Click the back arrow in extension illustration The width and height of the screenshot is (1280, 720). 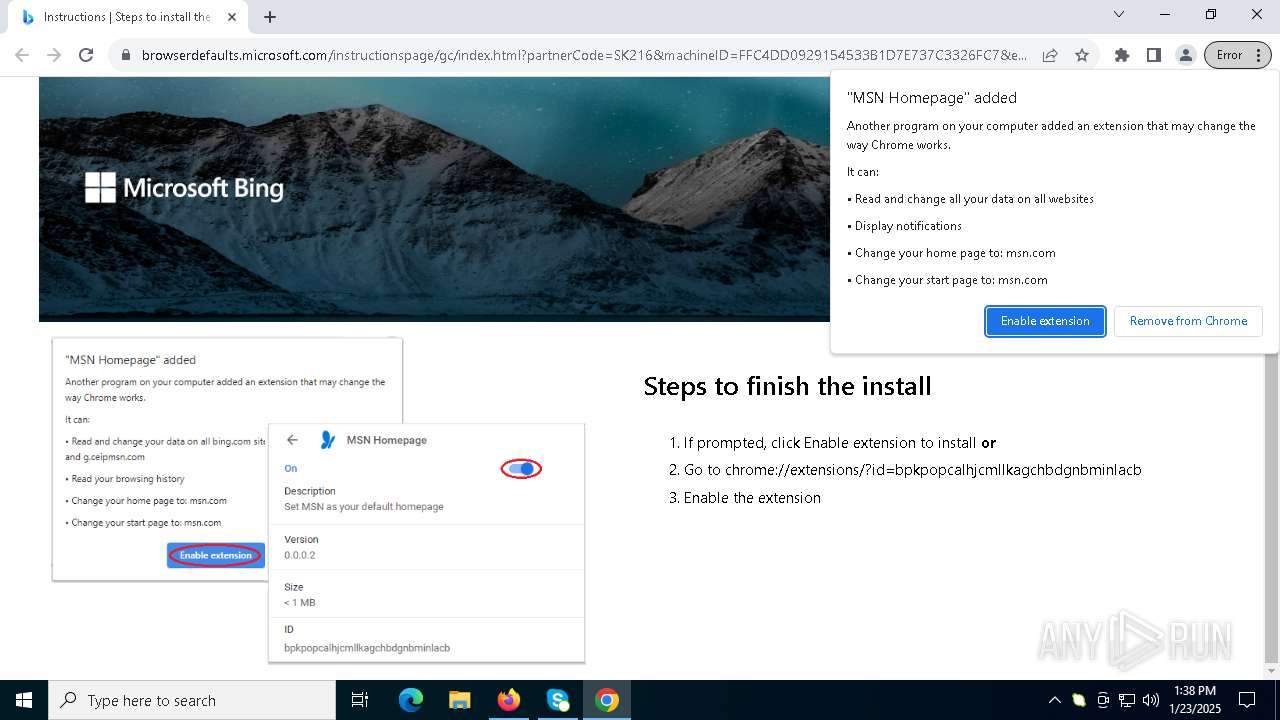tap(292, 440)
